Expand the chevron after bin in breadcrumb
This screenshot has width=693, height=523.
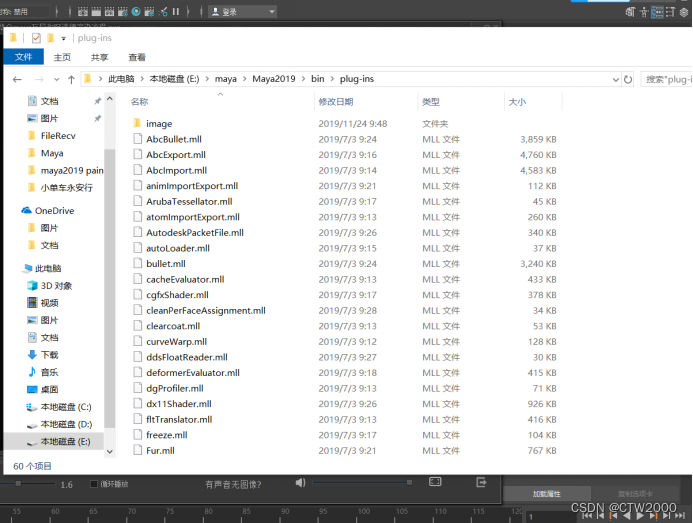332,79
